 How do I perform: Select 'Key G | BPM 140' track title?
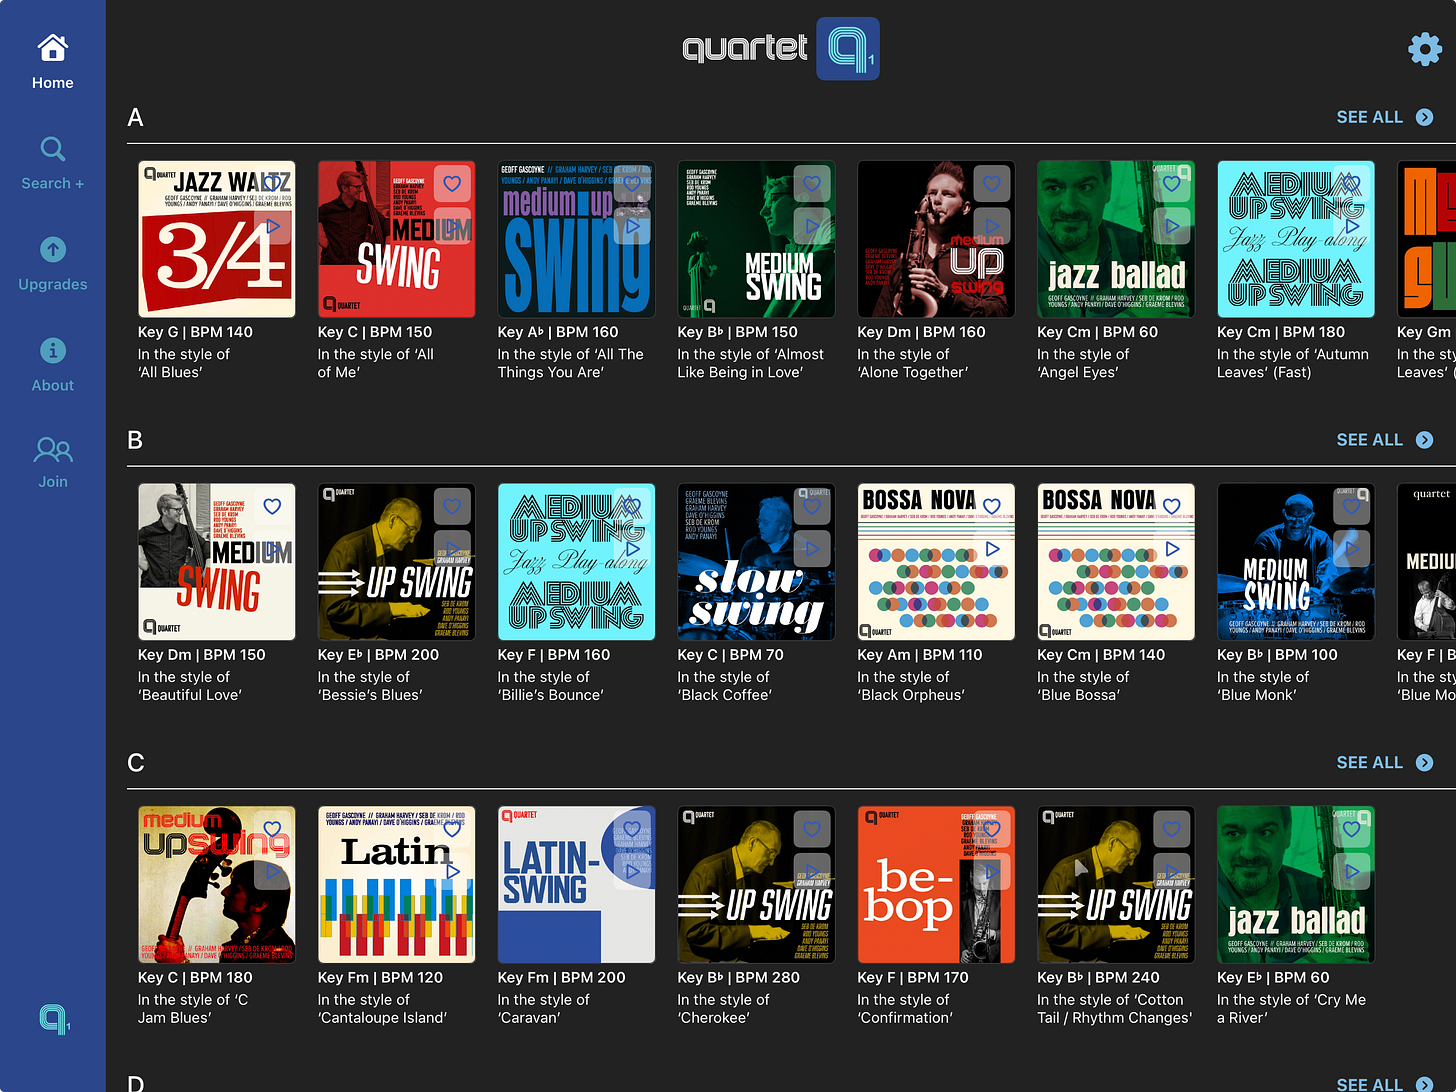(x=195, y=332)
